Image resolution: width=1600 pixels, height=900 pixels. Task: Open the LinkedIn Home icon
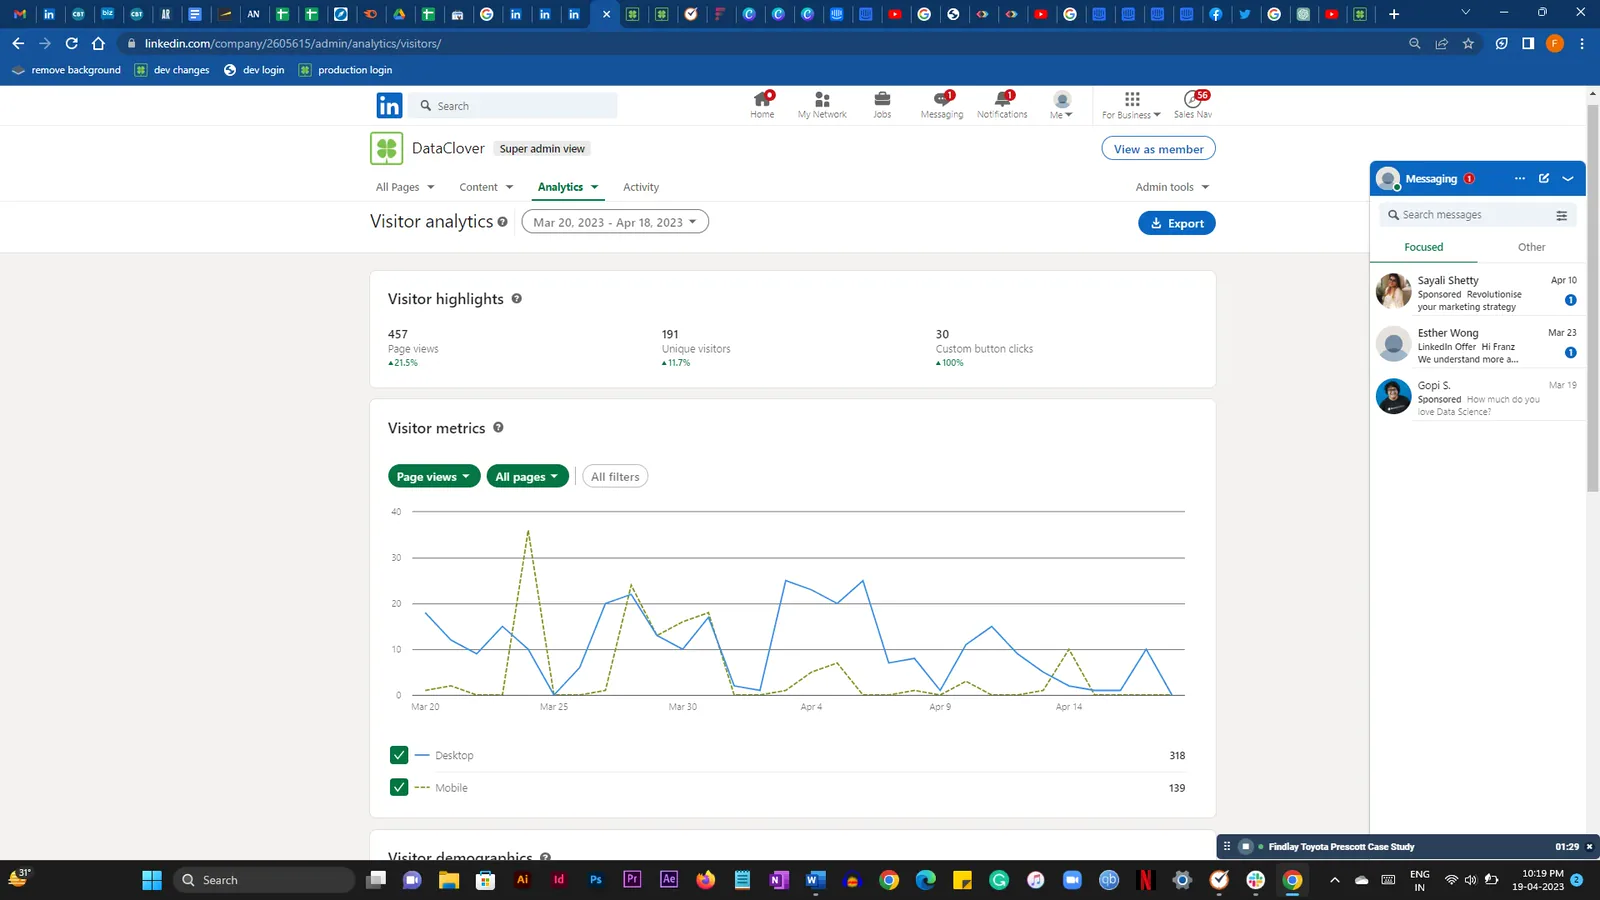[x=762, y=104]
